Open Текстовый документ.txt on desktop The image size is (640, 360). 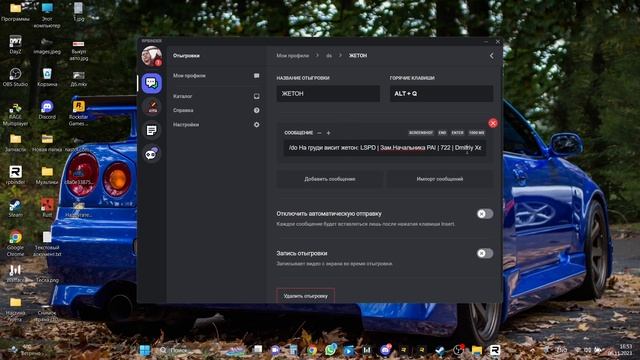click(47, 244)
